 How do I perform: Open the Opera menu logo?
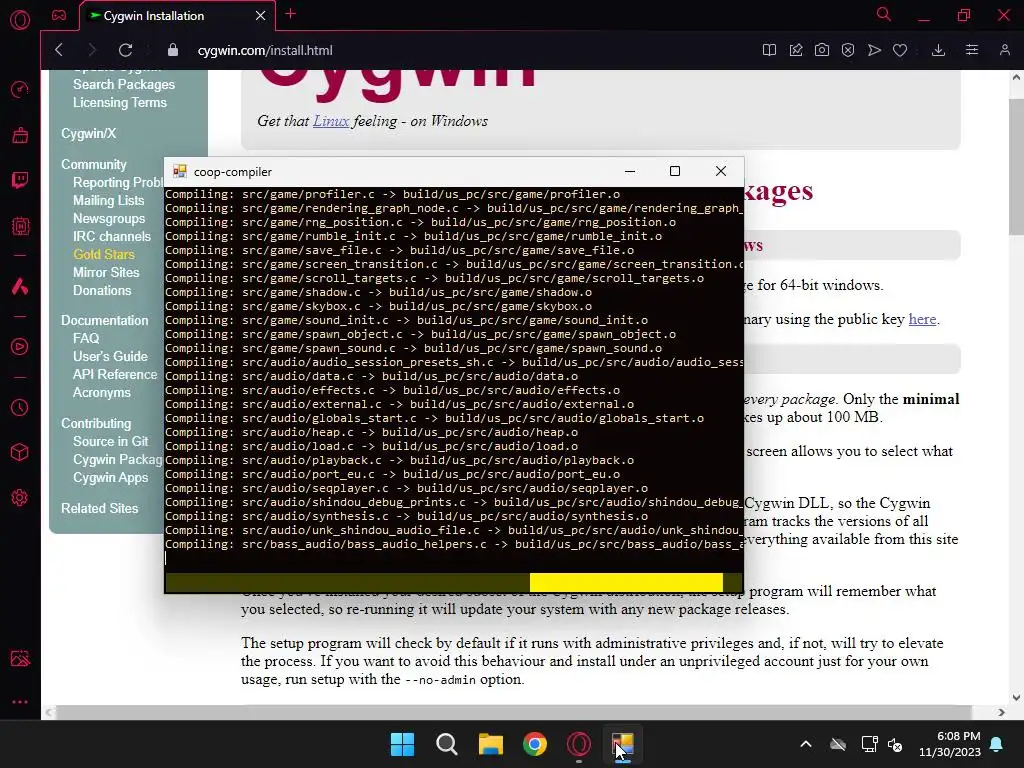click(20, 20)
